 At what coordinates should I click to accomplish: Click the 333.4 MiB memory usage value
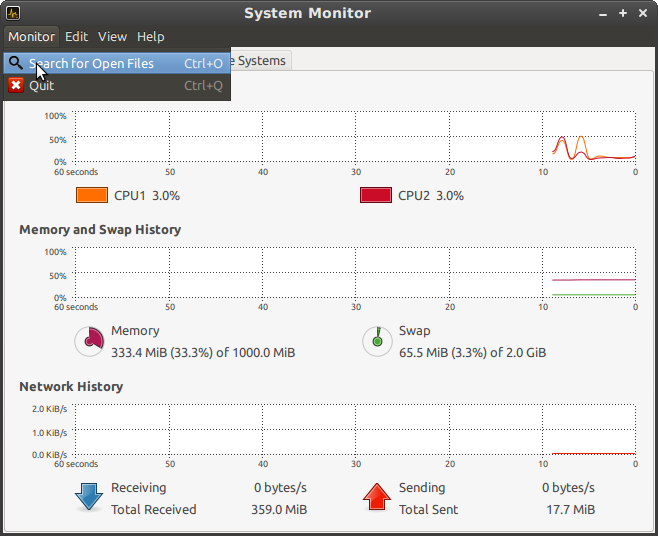[x=203, y=353]
